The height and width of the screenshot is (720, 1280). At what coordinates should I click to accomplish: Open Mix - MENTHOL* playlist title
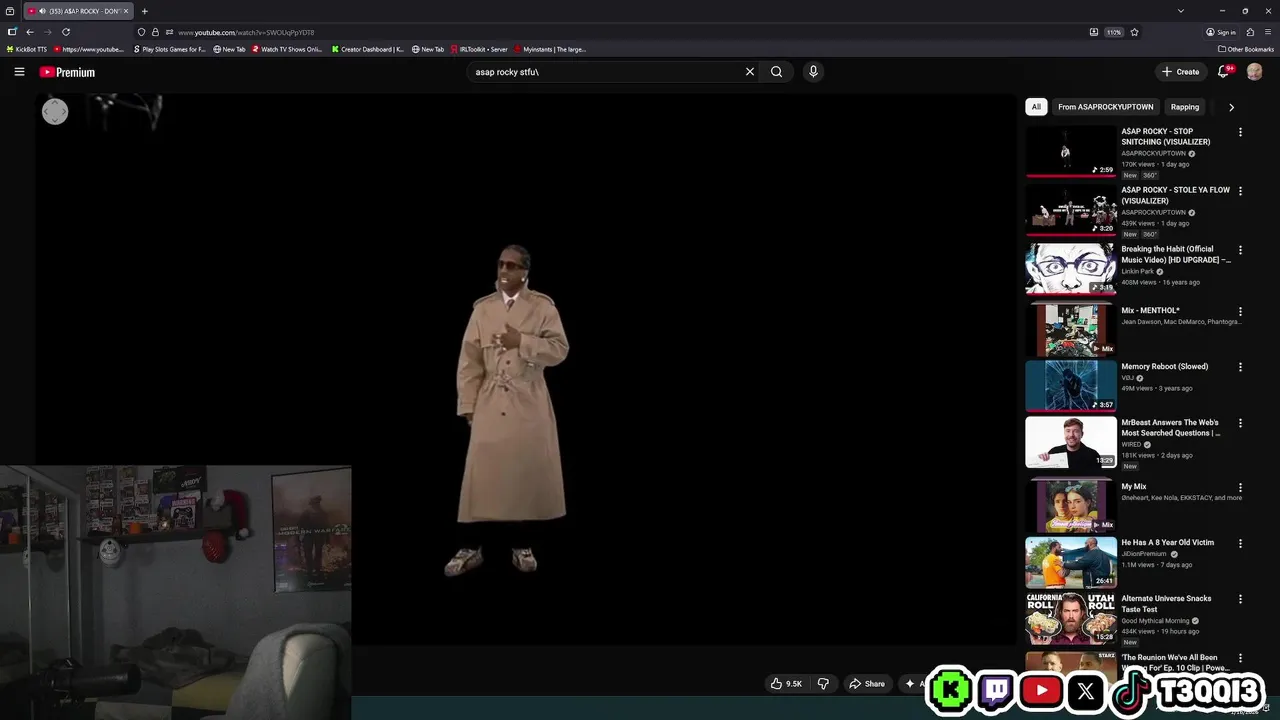[x=1150, y=311]
